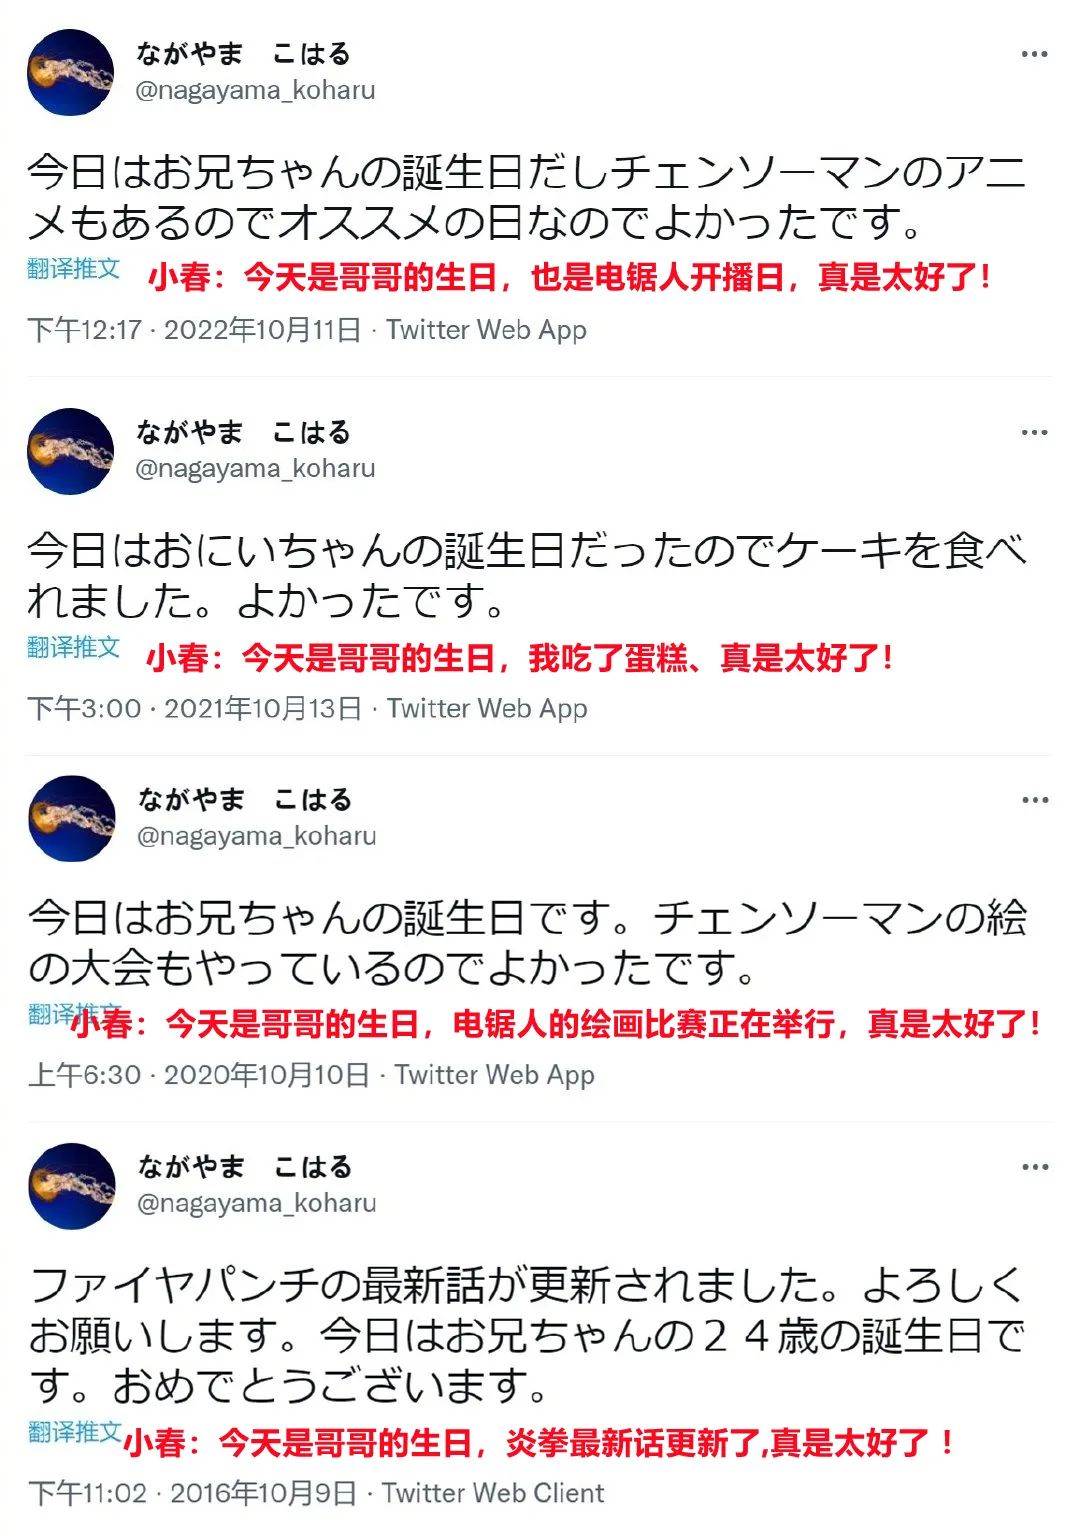Open the display name ながやま こはる on the second tweet
This screenshot has height=1536, width=1080.
[244, 432]
